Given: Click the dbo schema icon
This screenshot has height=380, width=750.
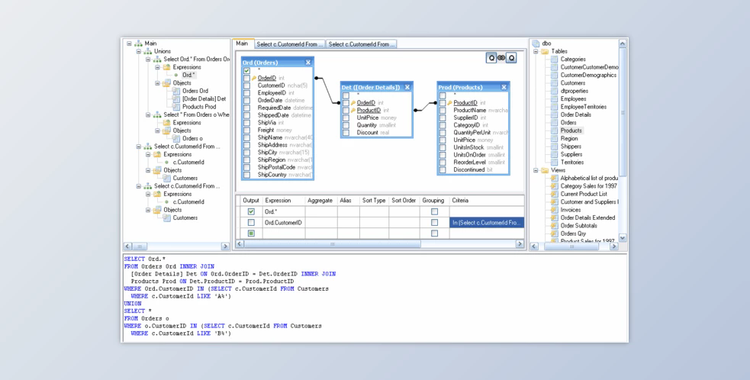Looking at the screenshot, I should pos(536,43).
